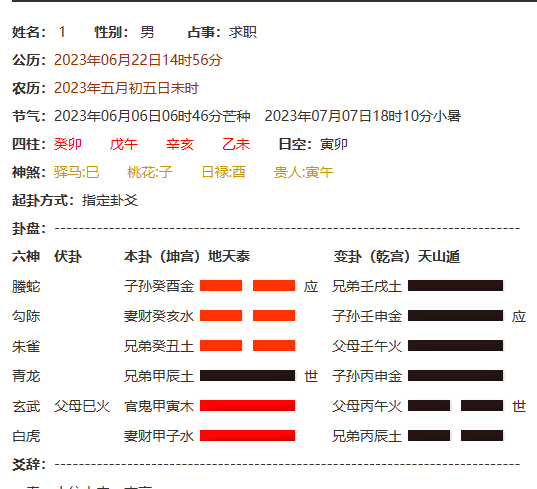Select the 日禄:酉 shensha entry
This screenshot has width=537, height=489.
coord(223,173)
